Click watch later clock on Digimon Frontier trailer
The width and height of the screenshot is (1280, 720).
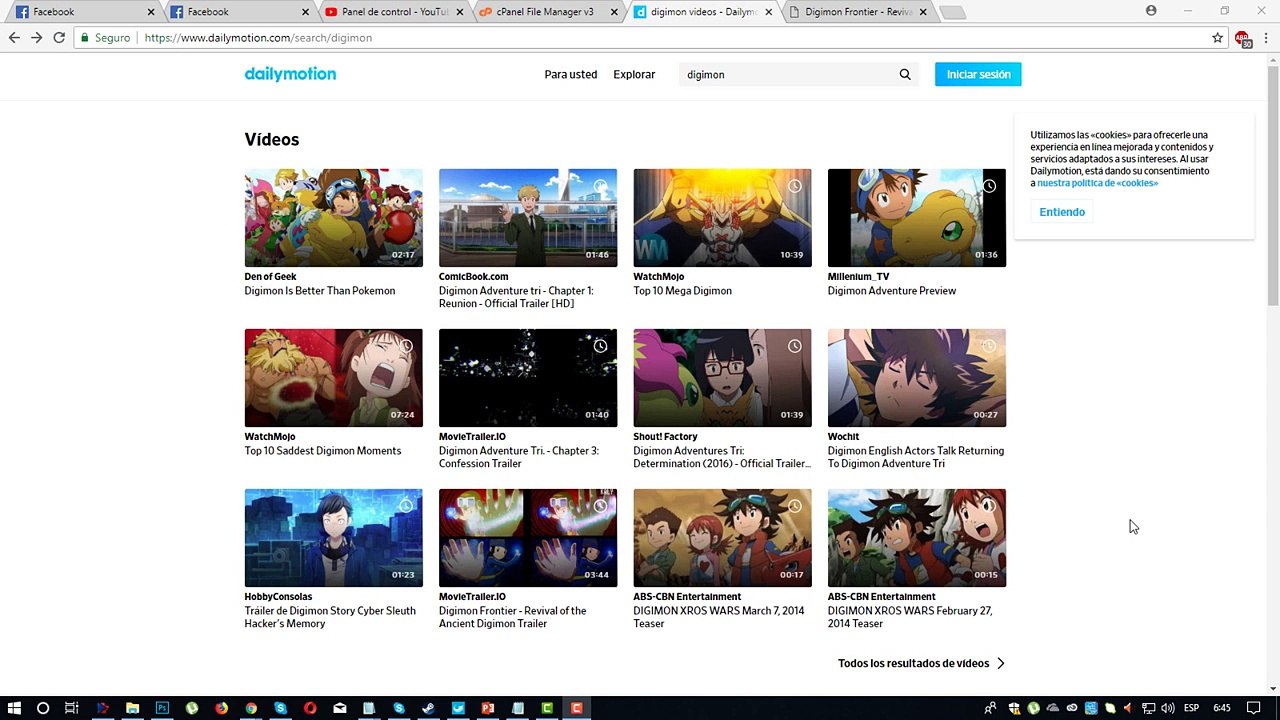point(600,506)
